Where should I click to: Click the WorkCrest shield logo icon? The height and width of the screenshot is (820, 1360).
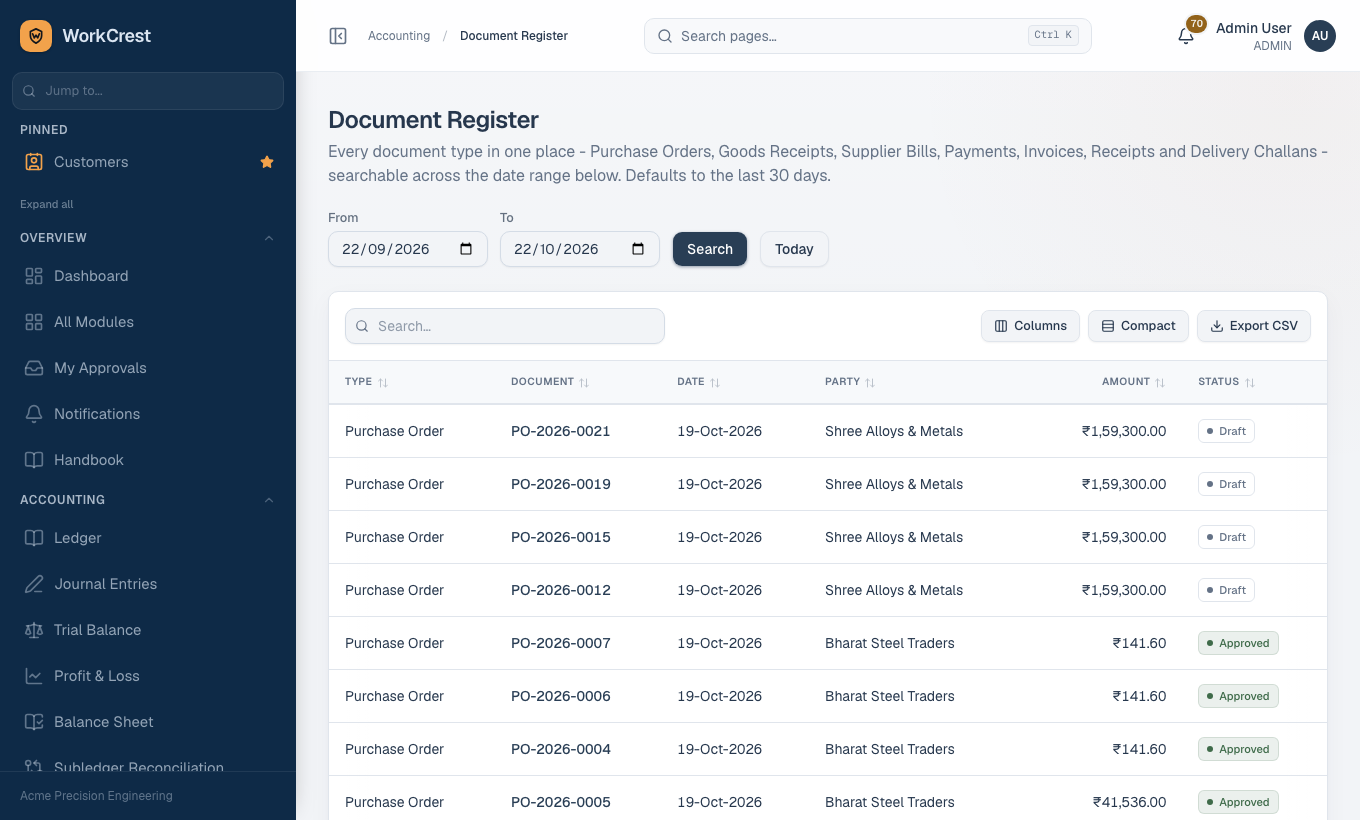pyautogui.click(x=36, y=36)
